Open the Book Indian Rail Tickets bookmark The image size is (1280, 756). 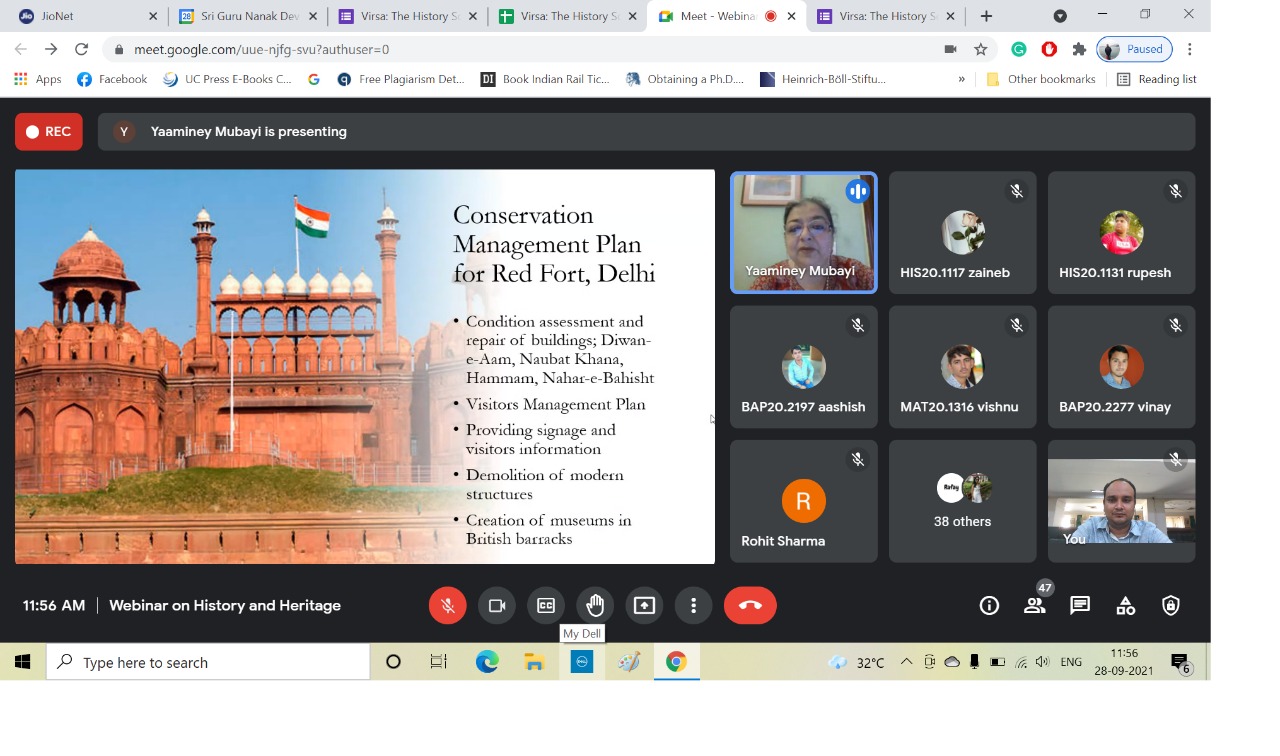(545, 80)
